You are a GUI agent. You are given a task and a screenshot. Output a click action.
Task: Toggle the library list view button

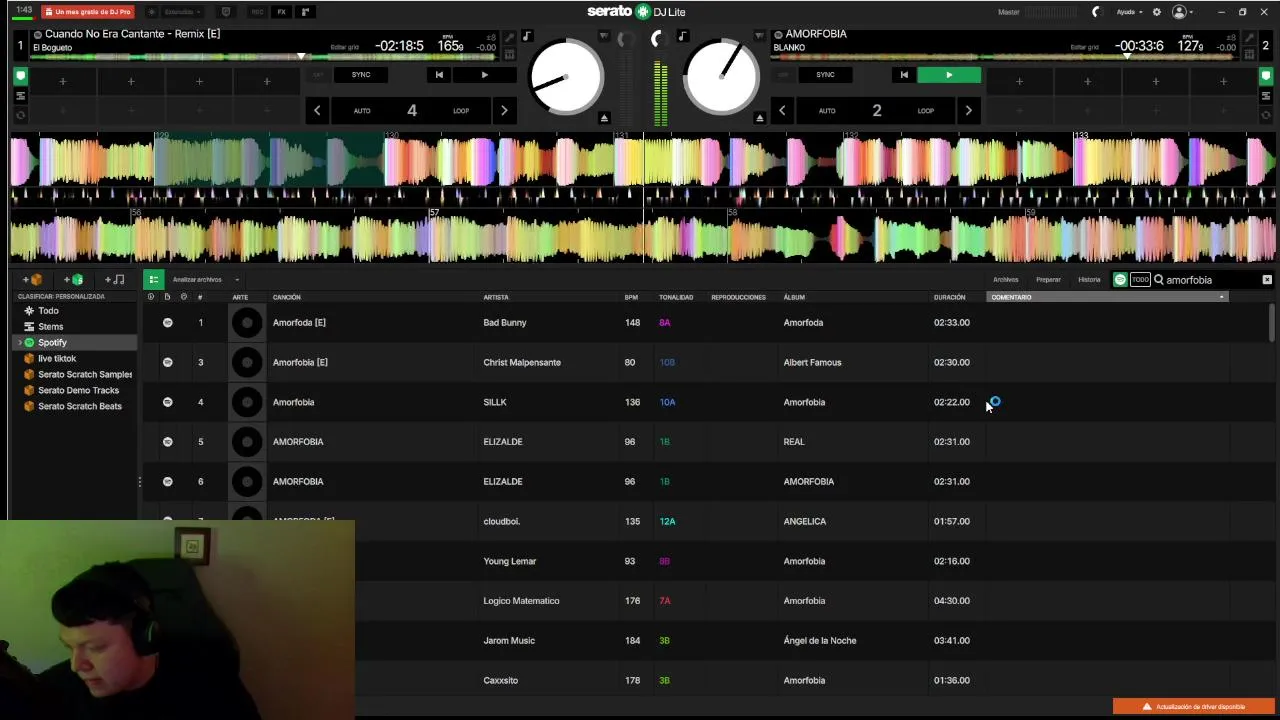point(153,280)
